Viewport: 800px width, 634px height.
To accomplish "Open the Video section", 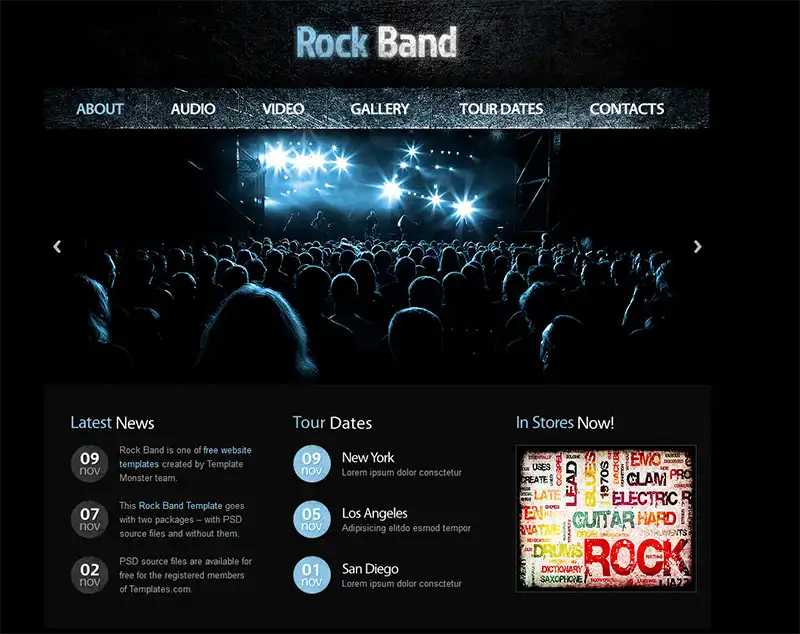I will [x=283, y=109].
